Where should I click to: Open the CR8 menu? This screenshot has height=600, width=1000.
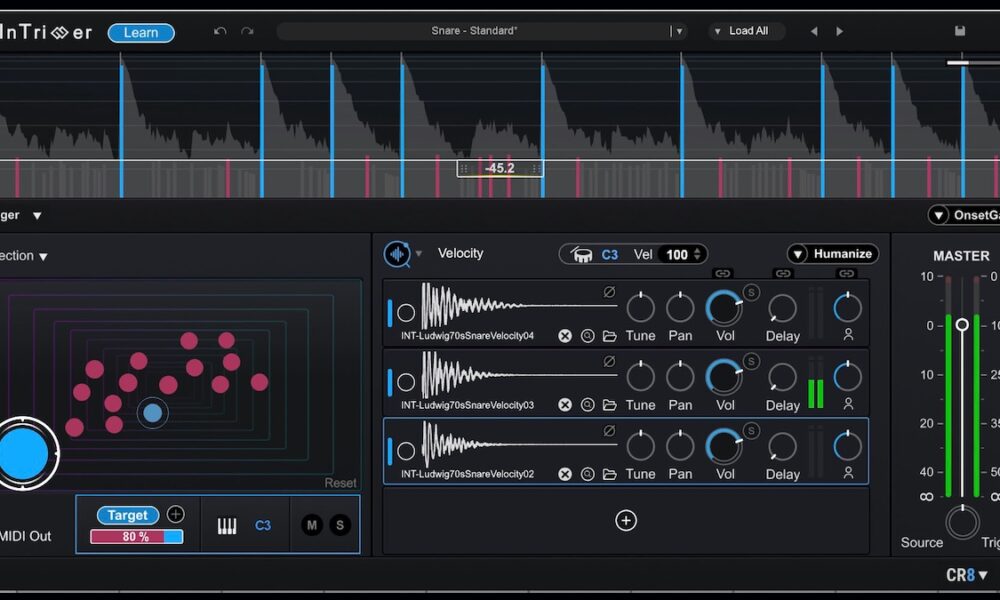[967, 575]
